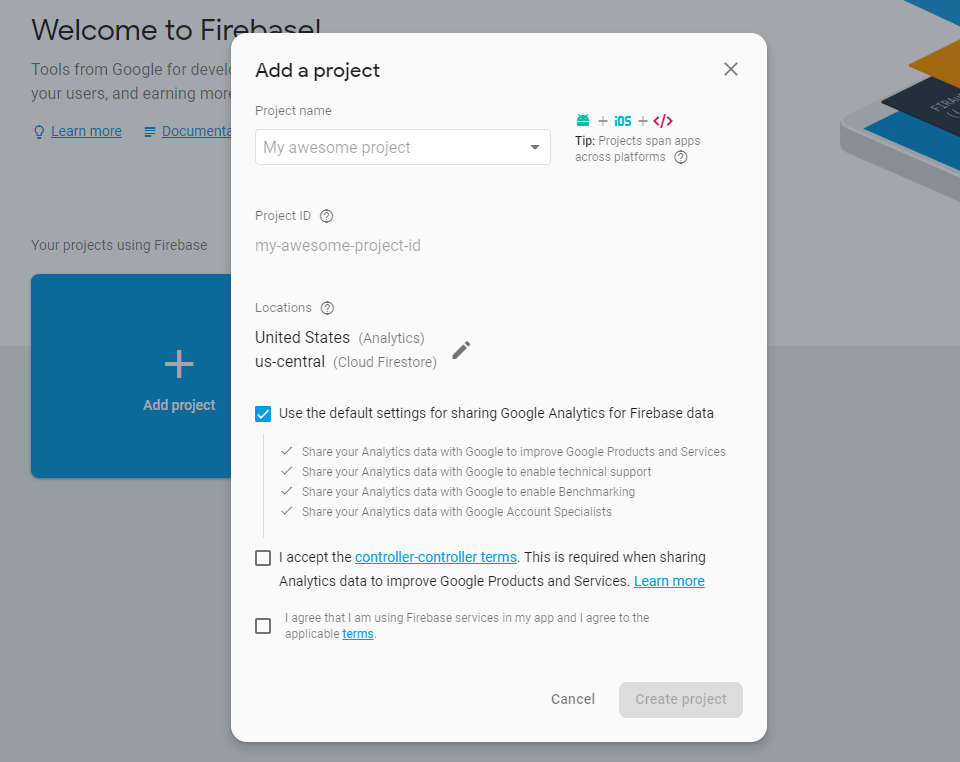Image resolution: width=960 pixels, height=762 pixels.
Task: Click the Project ID placeholder field
Action: coord(338,246)
